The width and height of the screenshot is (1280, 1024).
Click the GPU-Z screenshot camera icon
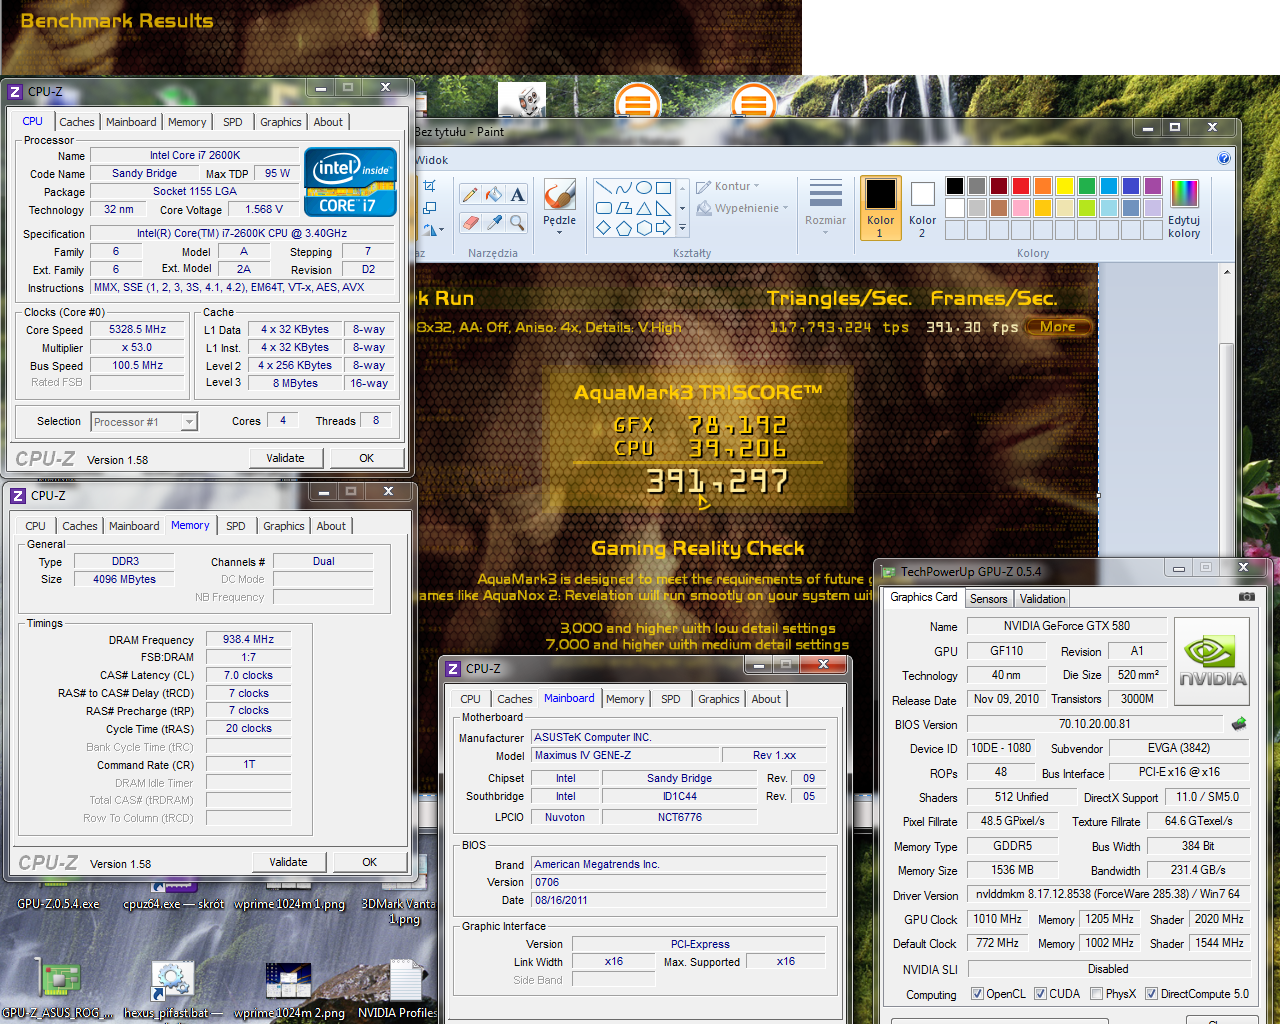point(1247,597)
